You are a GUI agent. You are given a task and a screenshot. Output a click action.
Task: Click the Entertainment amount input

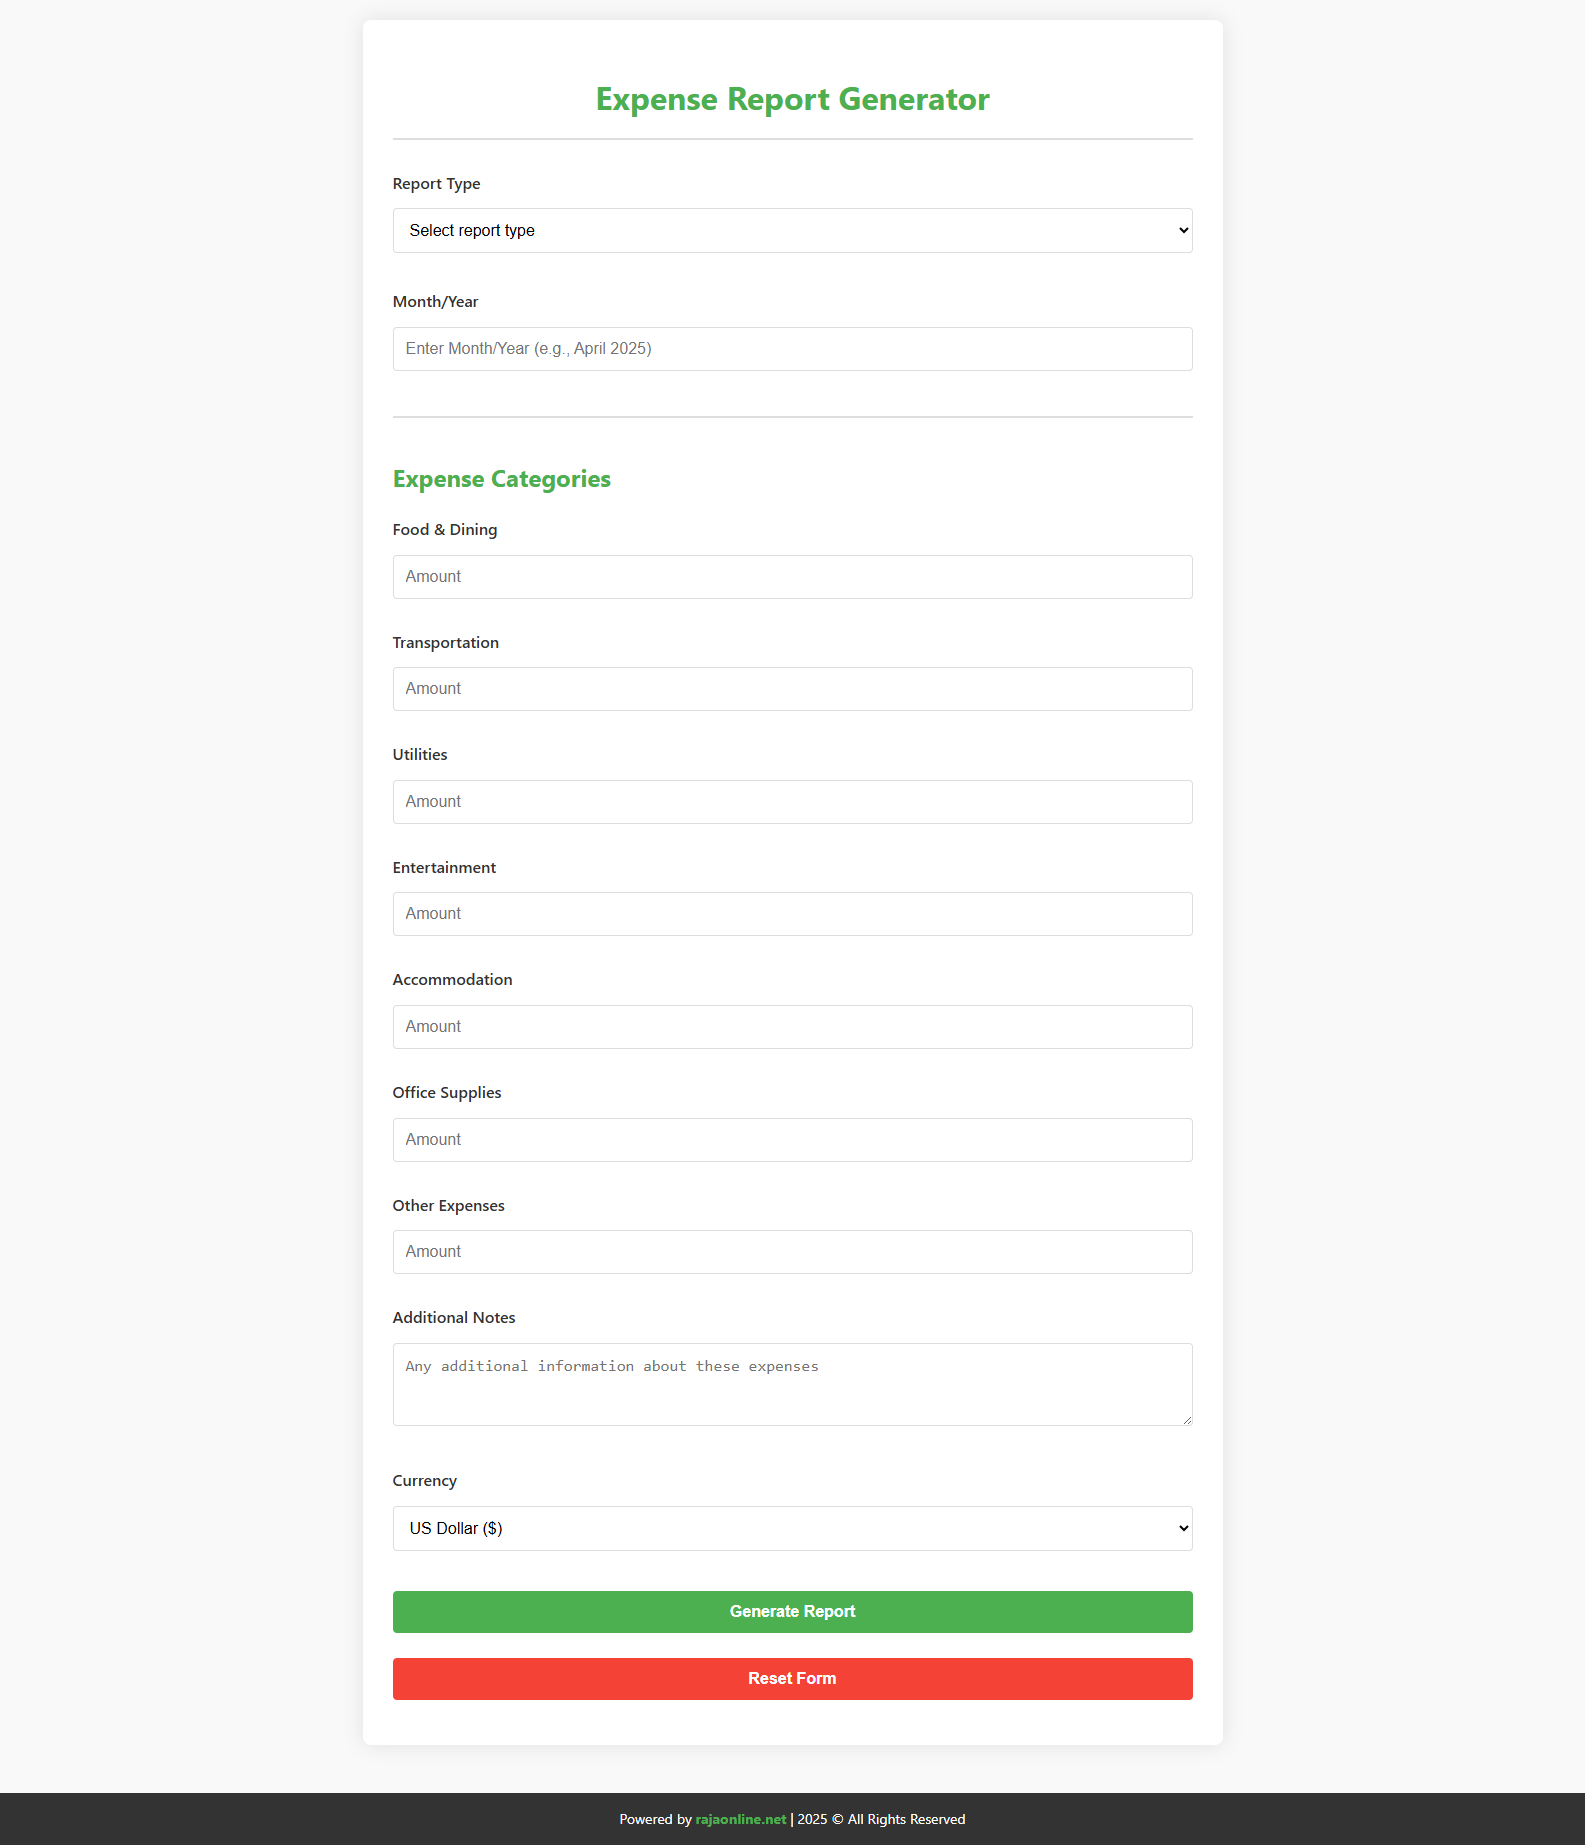(791, 914)
